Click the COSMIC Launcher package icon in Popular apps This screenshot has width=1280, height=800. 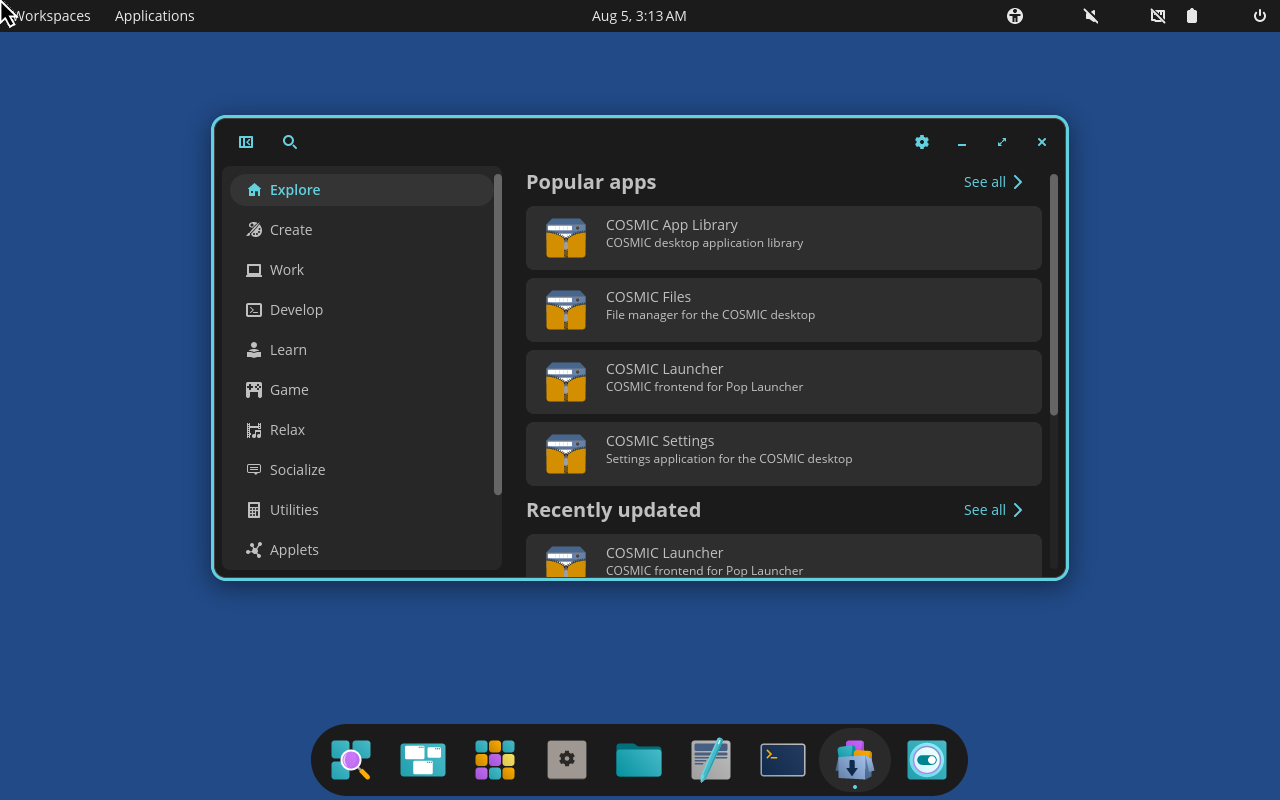pyautogui.click(x=566, y=382)
